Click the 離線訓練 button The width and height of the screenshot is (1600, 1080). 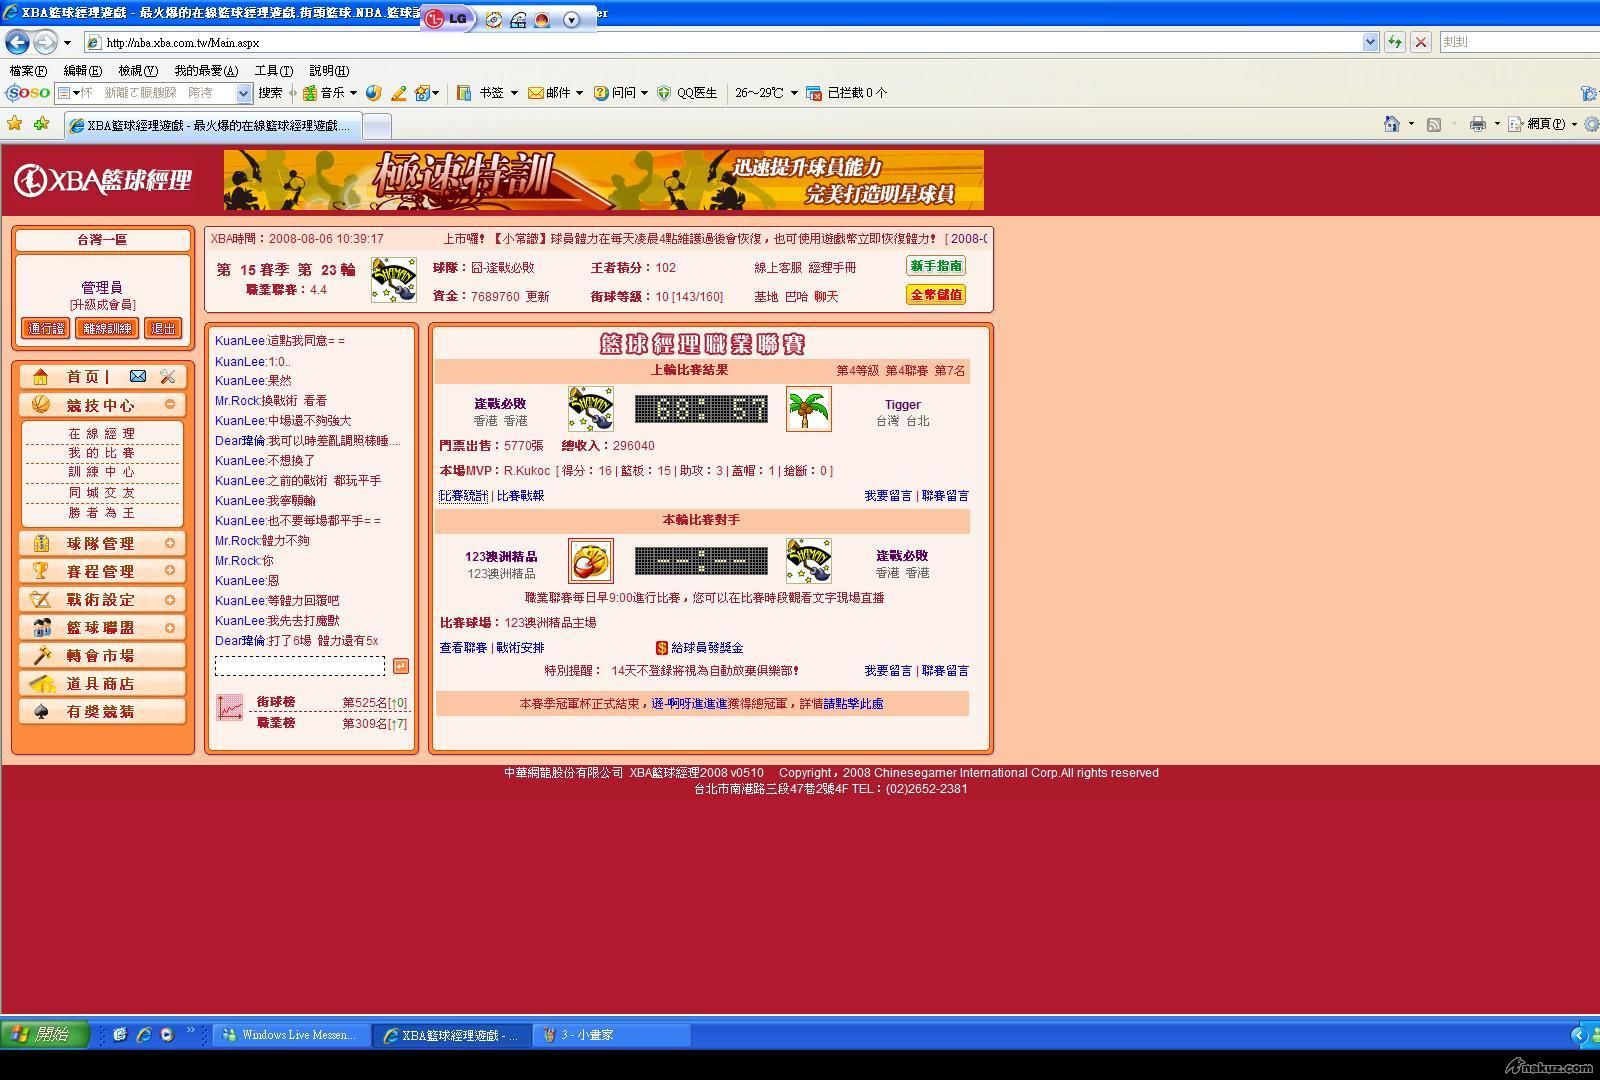[x=107, y=328]
